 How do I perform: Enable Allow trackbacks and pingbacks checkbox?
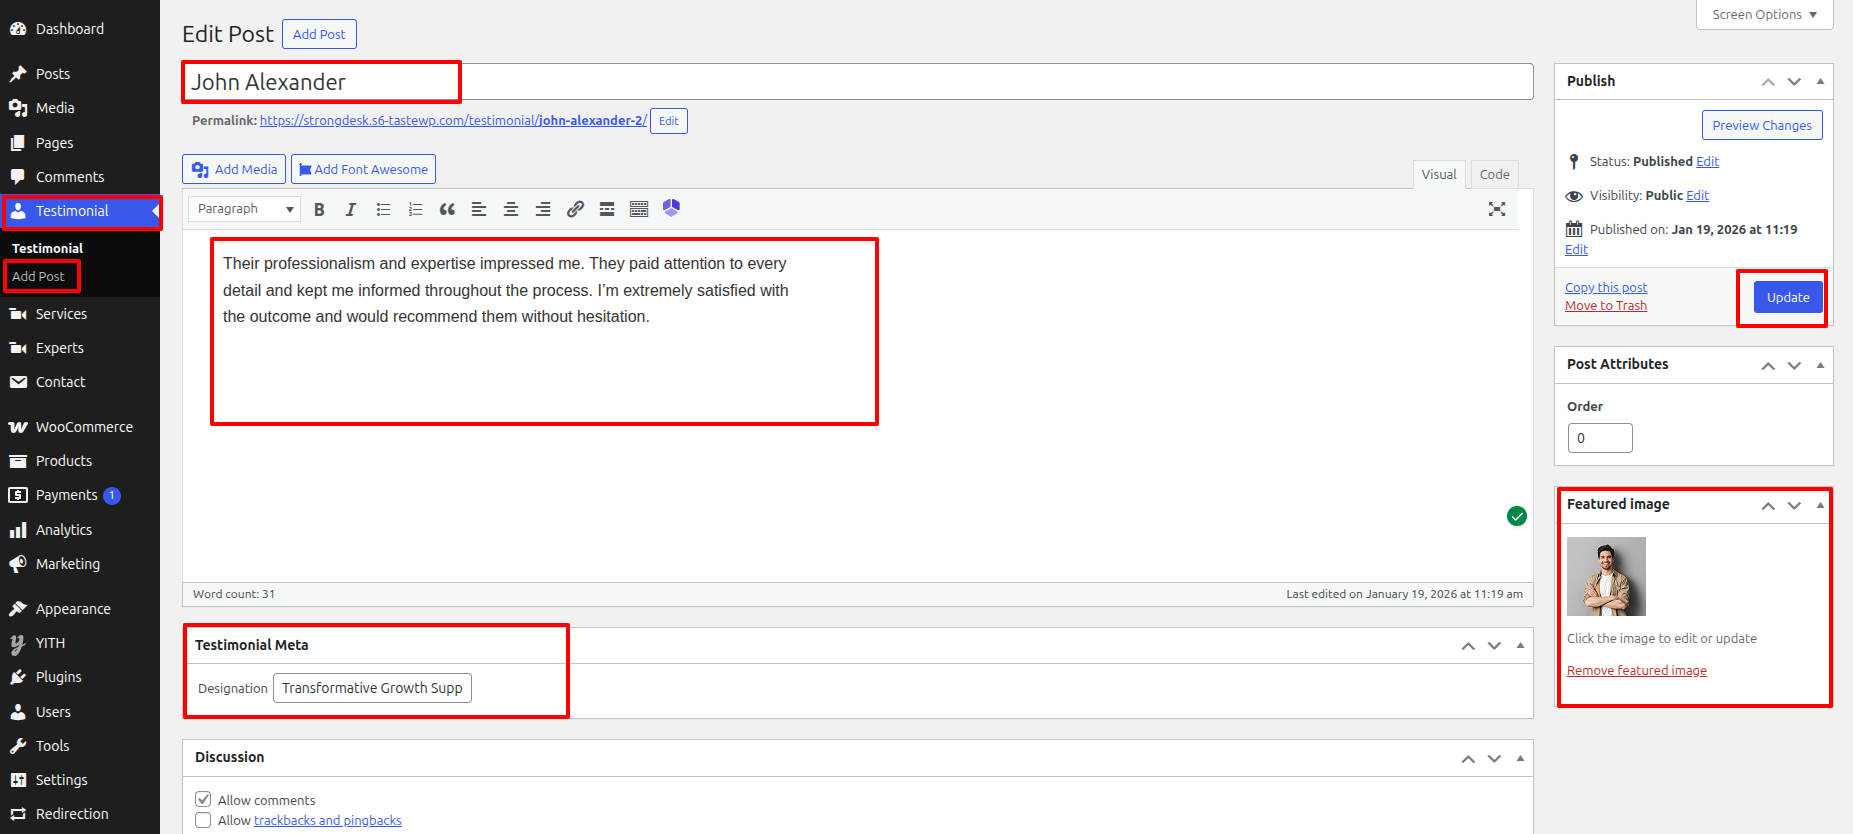203,820
